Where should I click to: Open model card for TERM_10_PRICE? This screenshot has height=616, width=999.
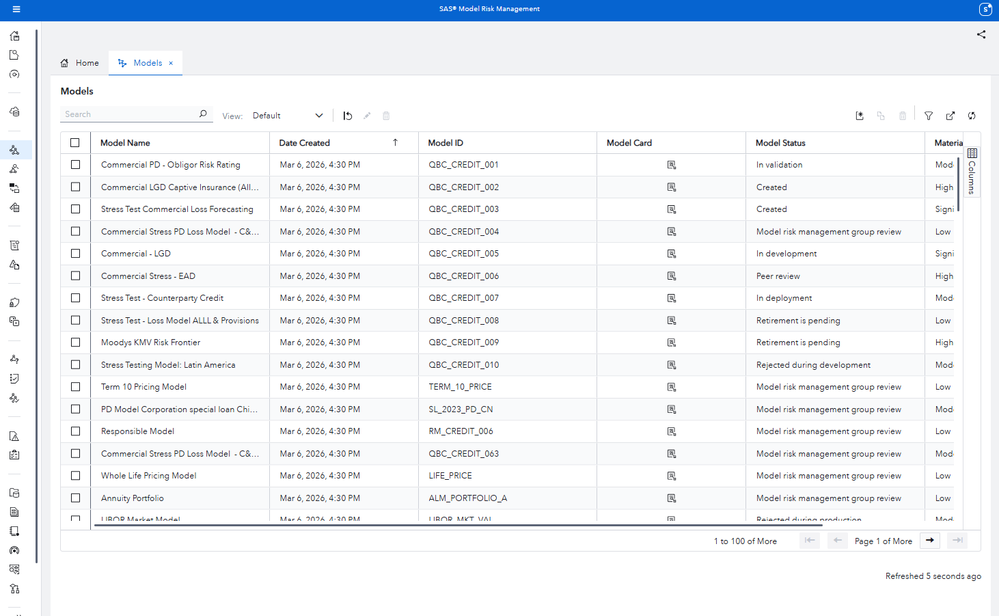click(671, 387)
